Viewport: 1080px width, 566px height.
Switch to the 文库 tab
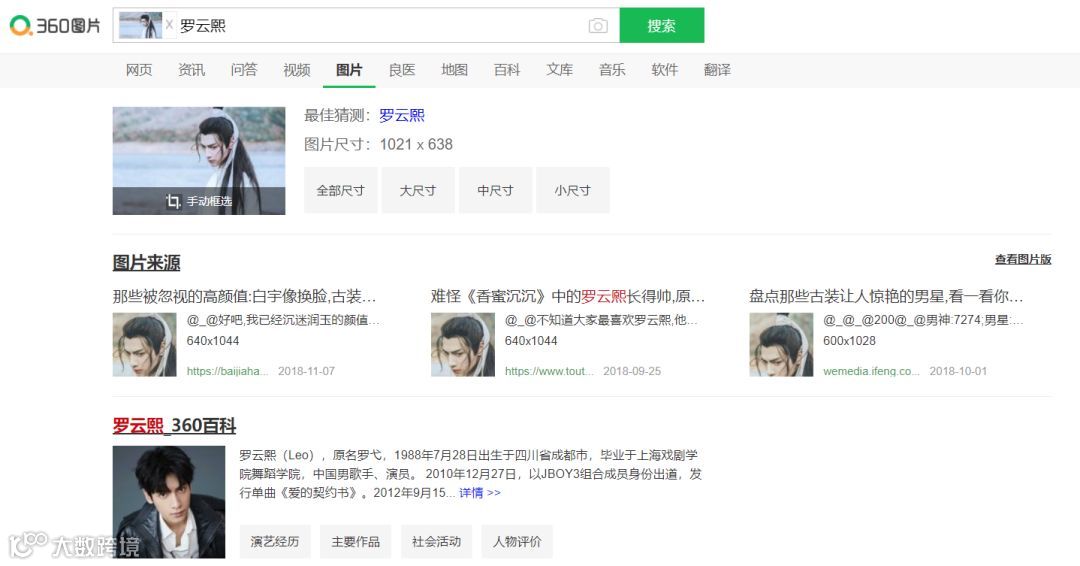pyautogui.click(x=559, y=70)
